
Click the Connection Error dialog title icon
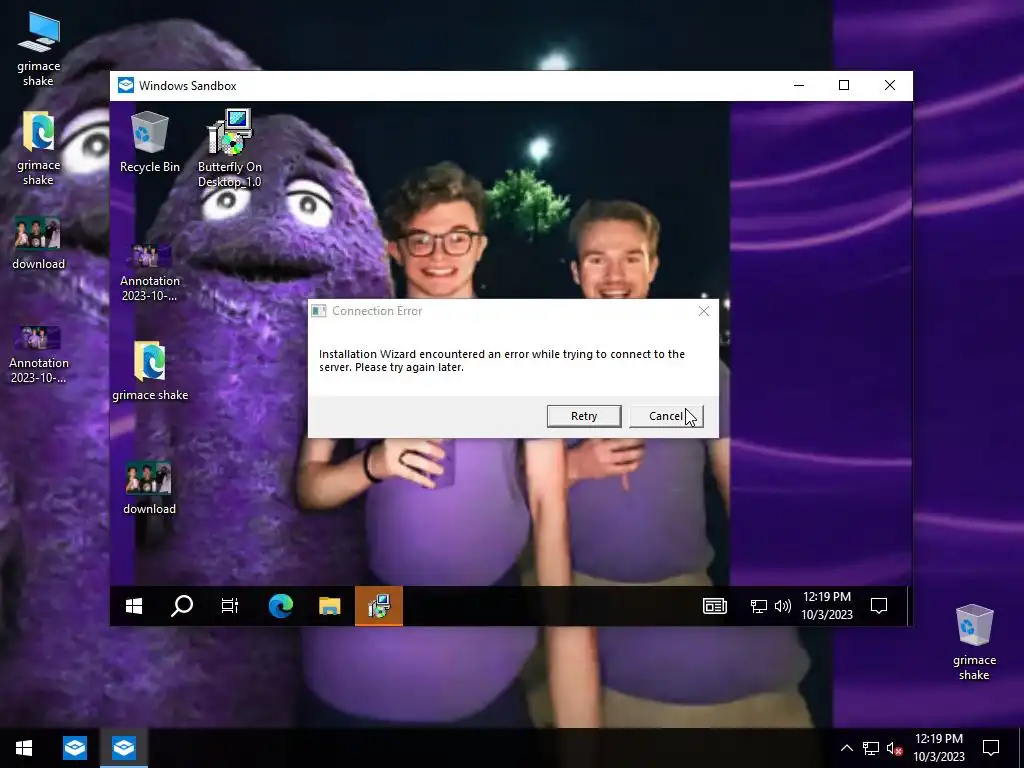pyautogui.click(x=318, y=311)
